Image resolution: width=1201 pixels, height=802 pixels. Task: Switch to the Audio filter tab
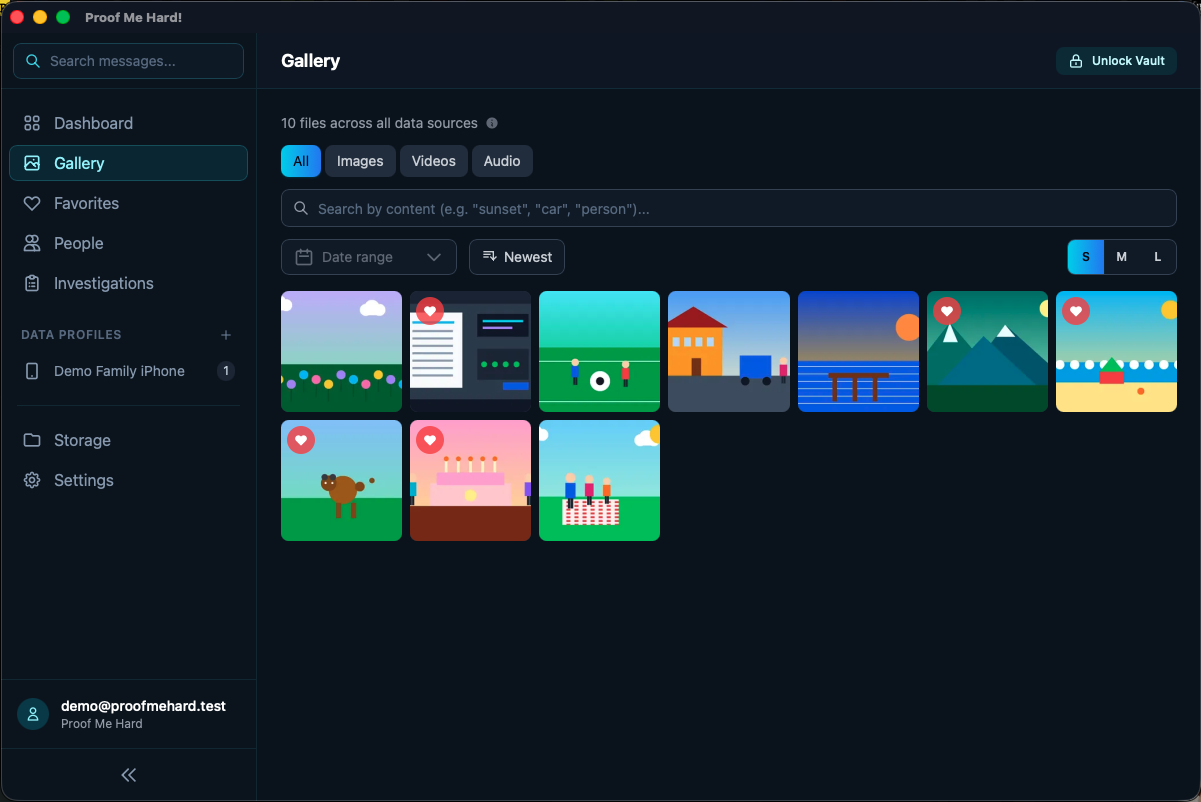pos(502,161)
